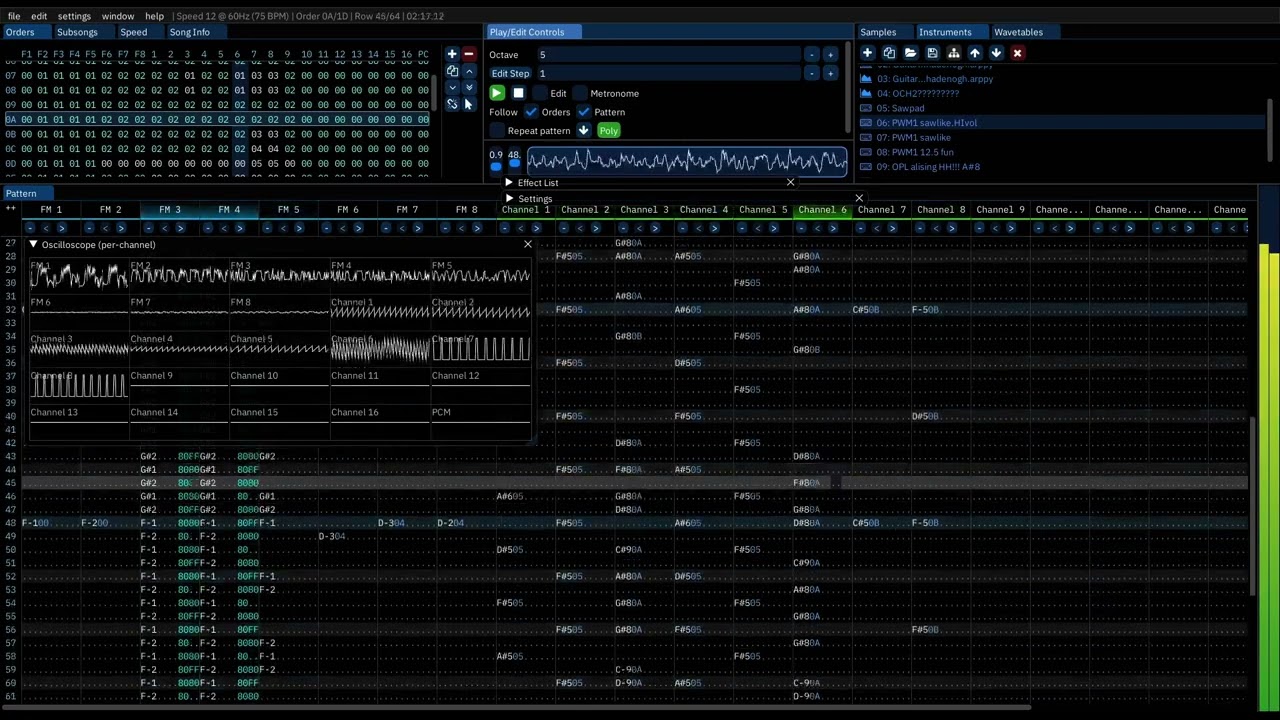Save the selected instrument

tap(932, 53)
